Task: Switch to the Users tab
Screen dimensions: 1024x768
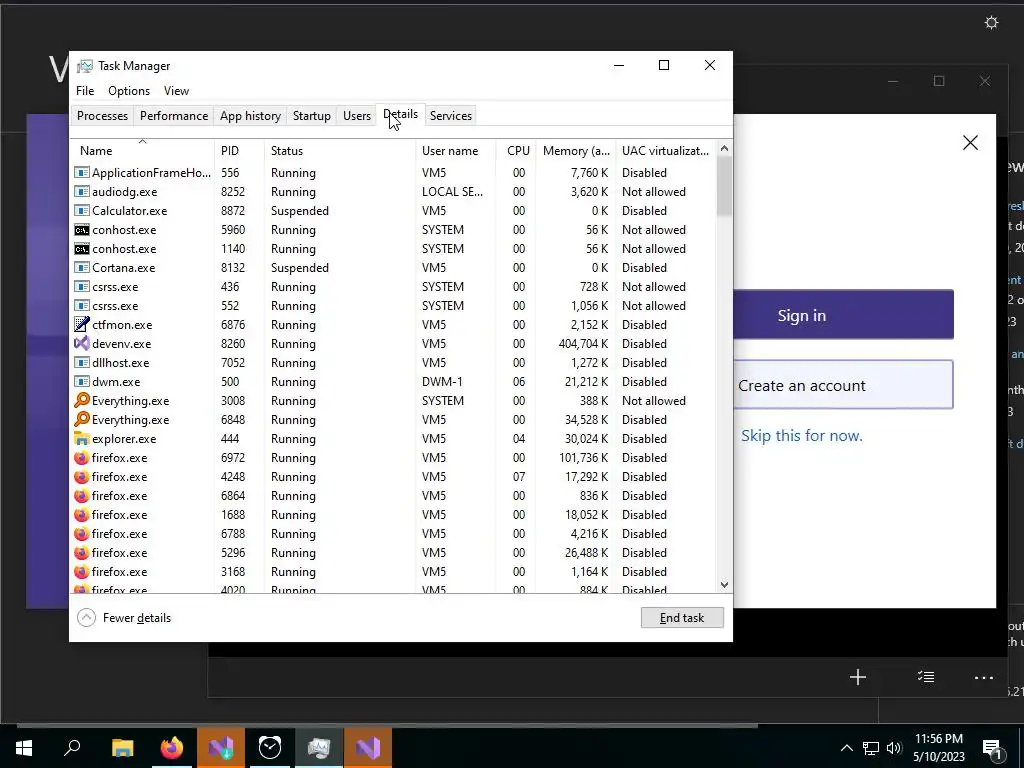Action: 357,116
